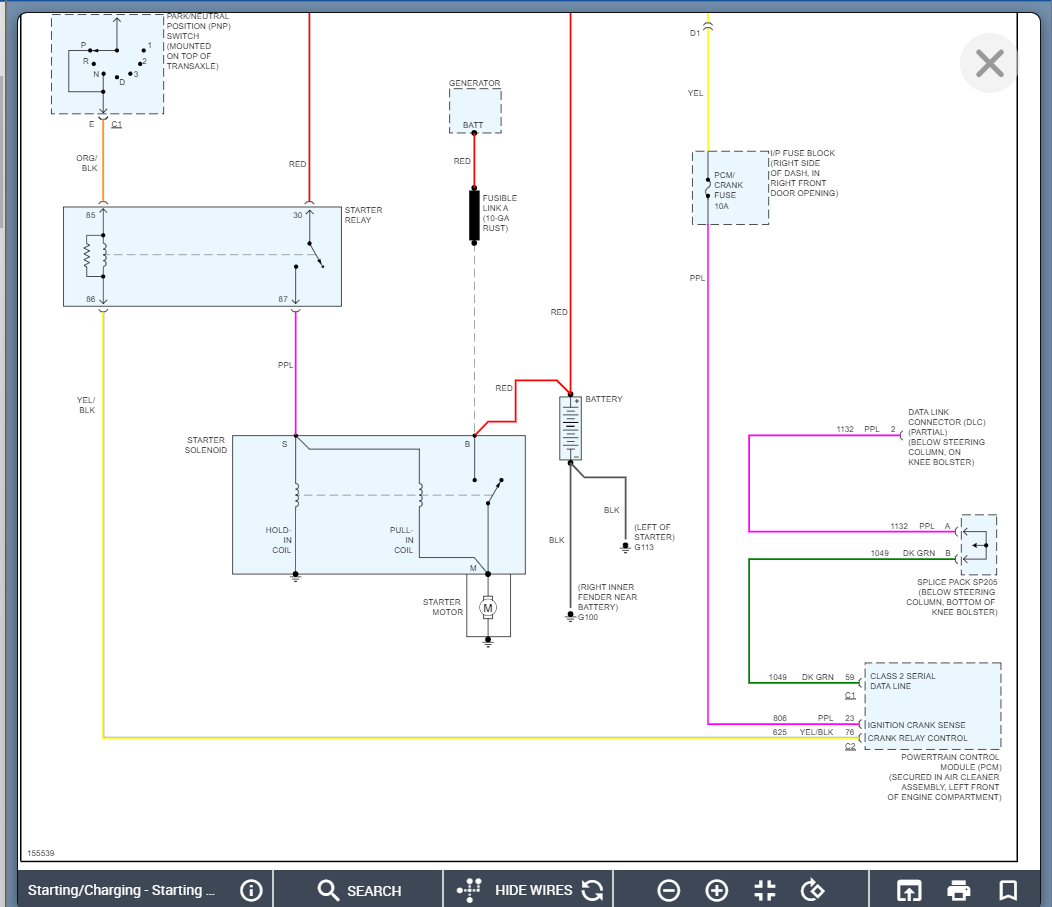Click the SEARCH button
Viewport: 1052px width, 907px height.
pyautogui.click(x=359, y=890)
